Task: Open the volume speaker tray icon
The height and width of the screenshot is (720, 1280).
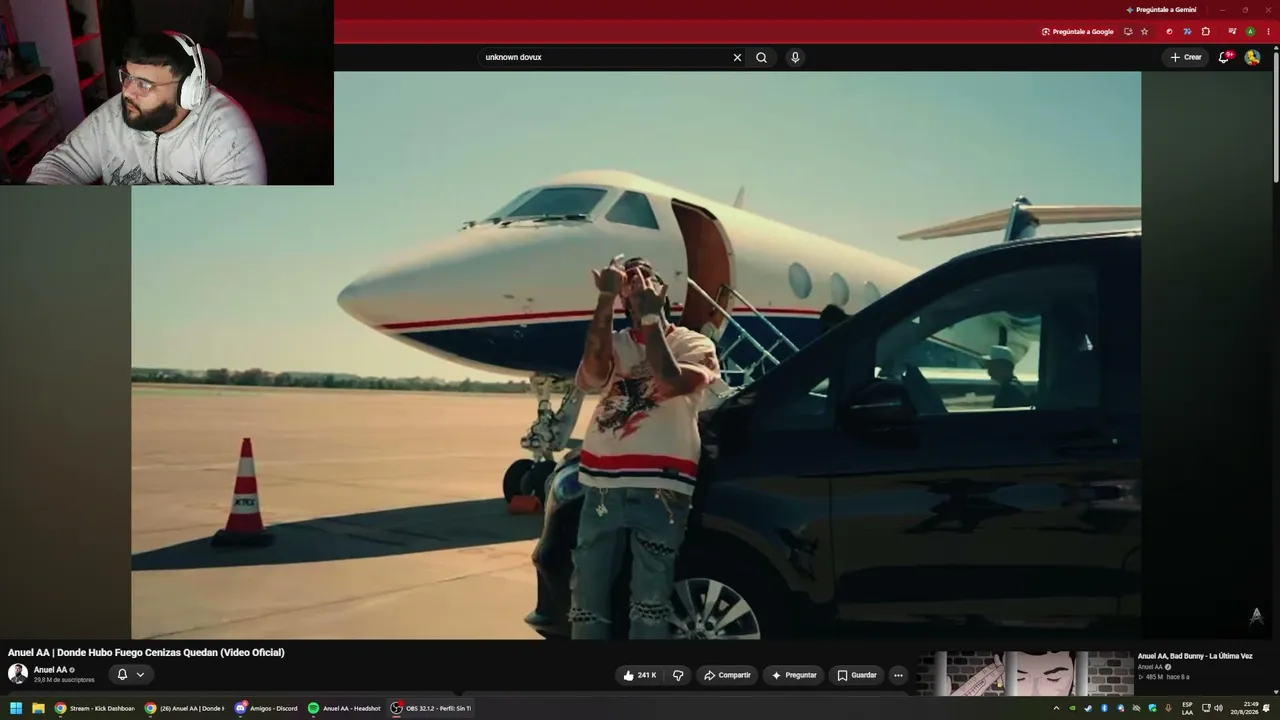Action: [x=1218, y=708]
